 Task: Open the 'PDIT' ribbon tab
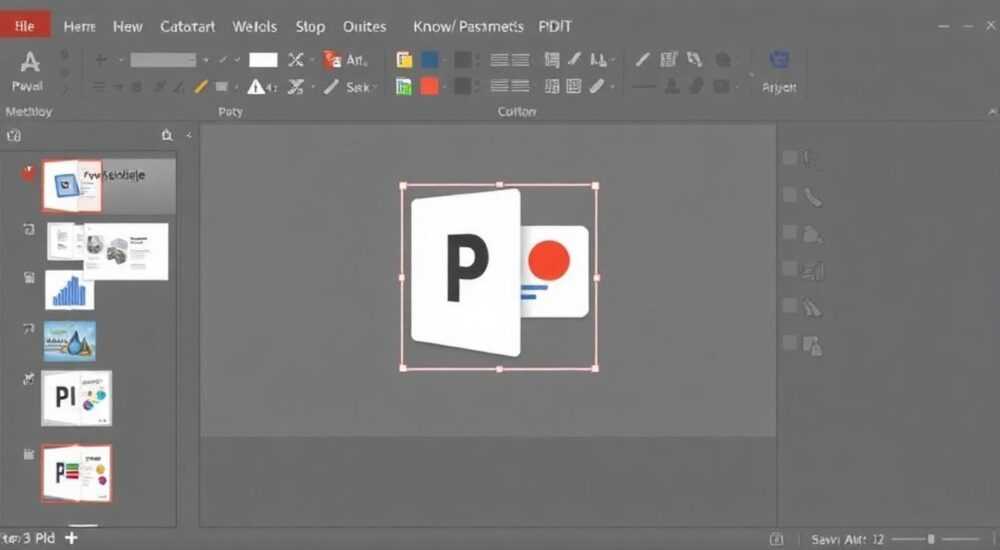point(555,27)
